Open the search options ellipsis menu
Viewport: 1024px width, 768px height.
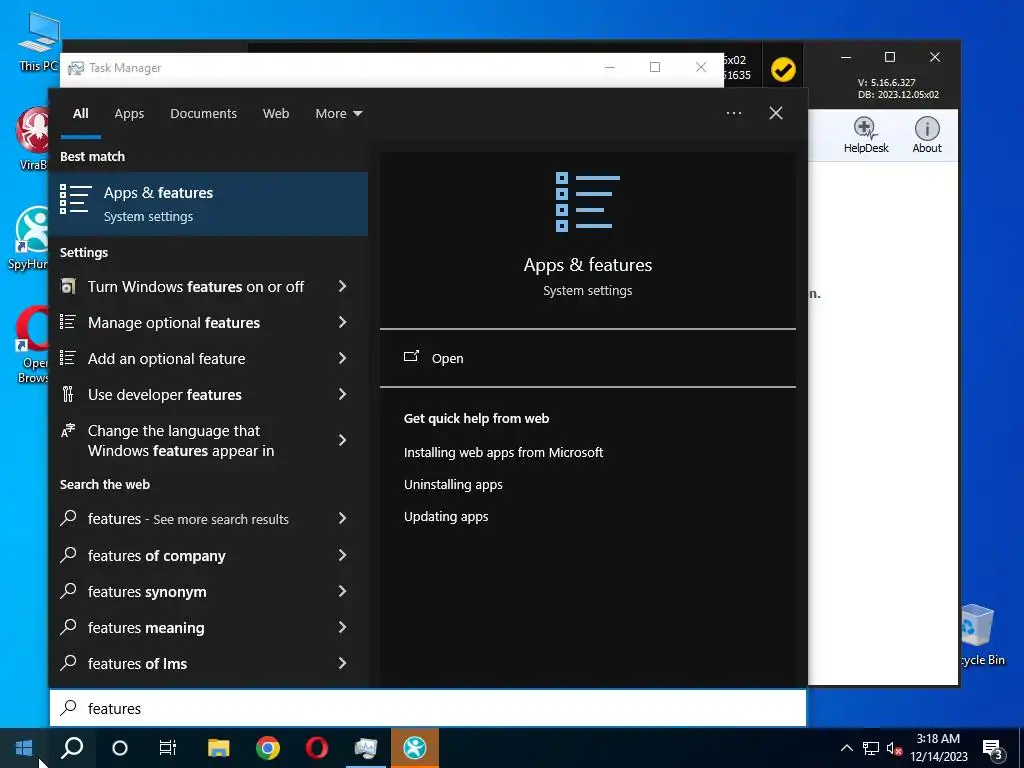coord(734,113)
